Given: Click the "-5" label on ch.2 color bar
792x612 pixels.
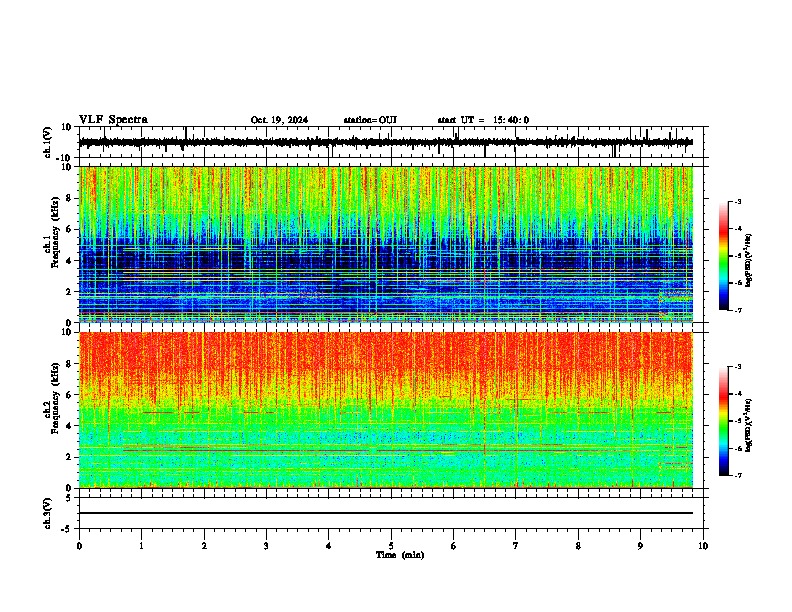Looking at the screenshot, I should pos(738,421).
